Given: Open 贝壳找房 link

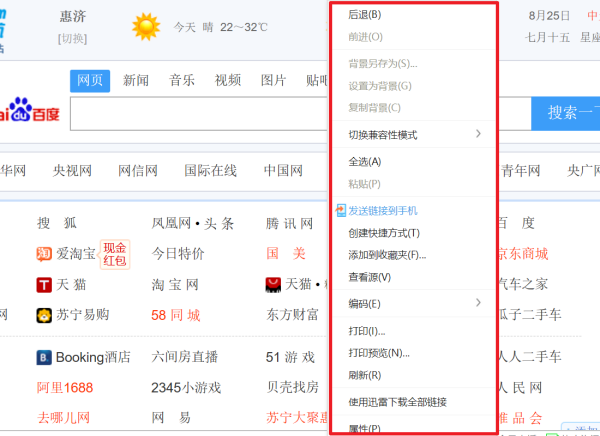Looking at the screenshot, I should [293, 388].
